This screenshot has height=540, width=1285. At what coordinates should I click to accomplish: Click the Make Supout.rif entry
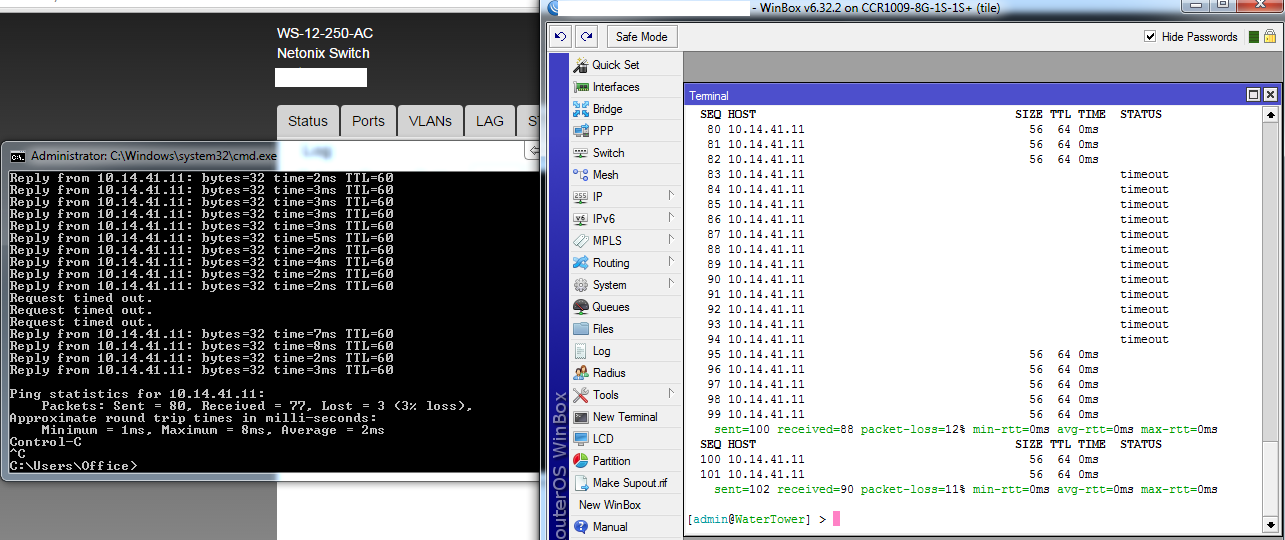[x=629, y=483]
